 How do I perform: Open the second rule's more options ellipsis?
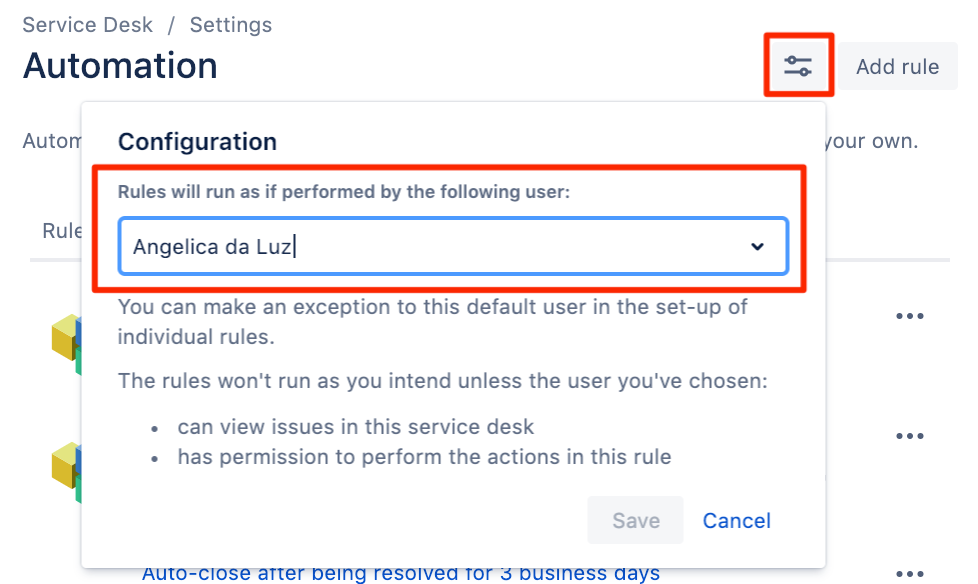[x=909, y=436]
